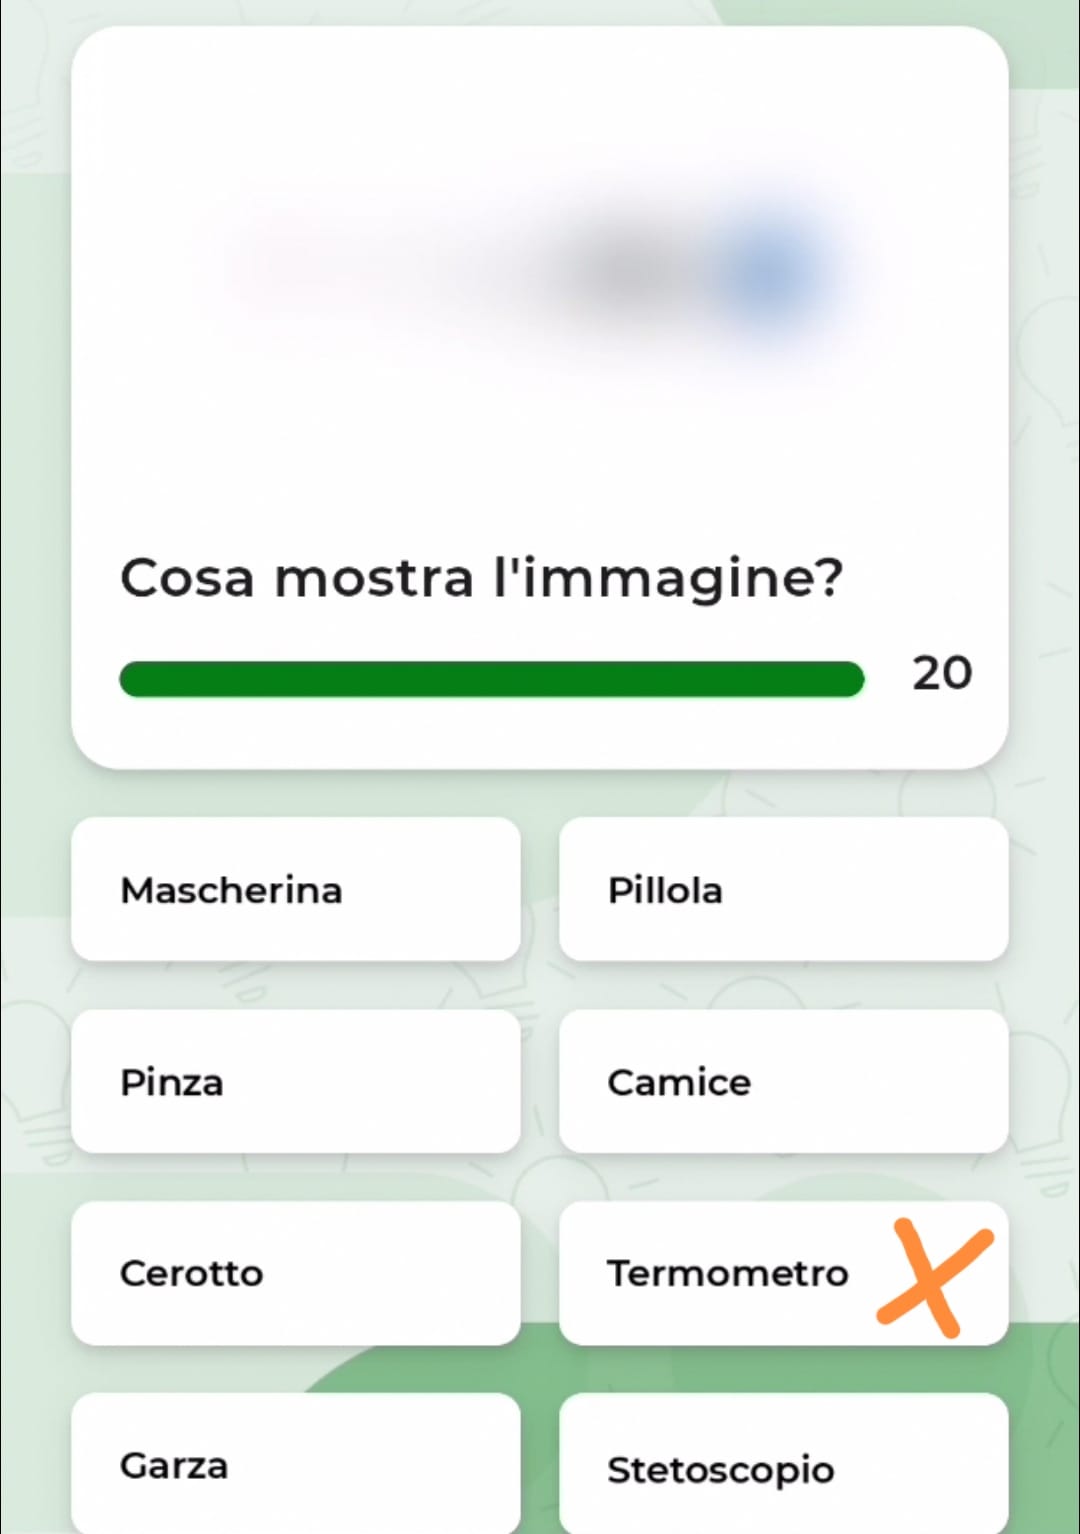Viewport: 1080px width, 1534px height.
Task: Select the Mascherina answer
Action: (x=296, y=889)
